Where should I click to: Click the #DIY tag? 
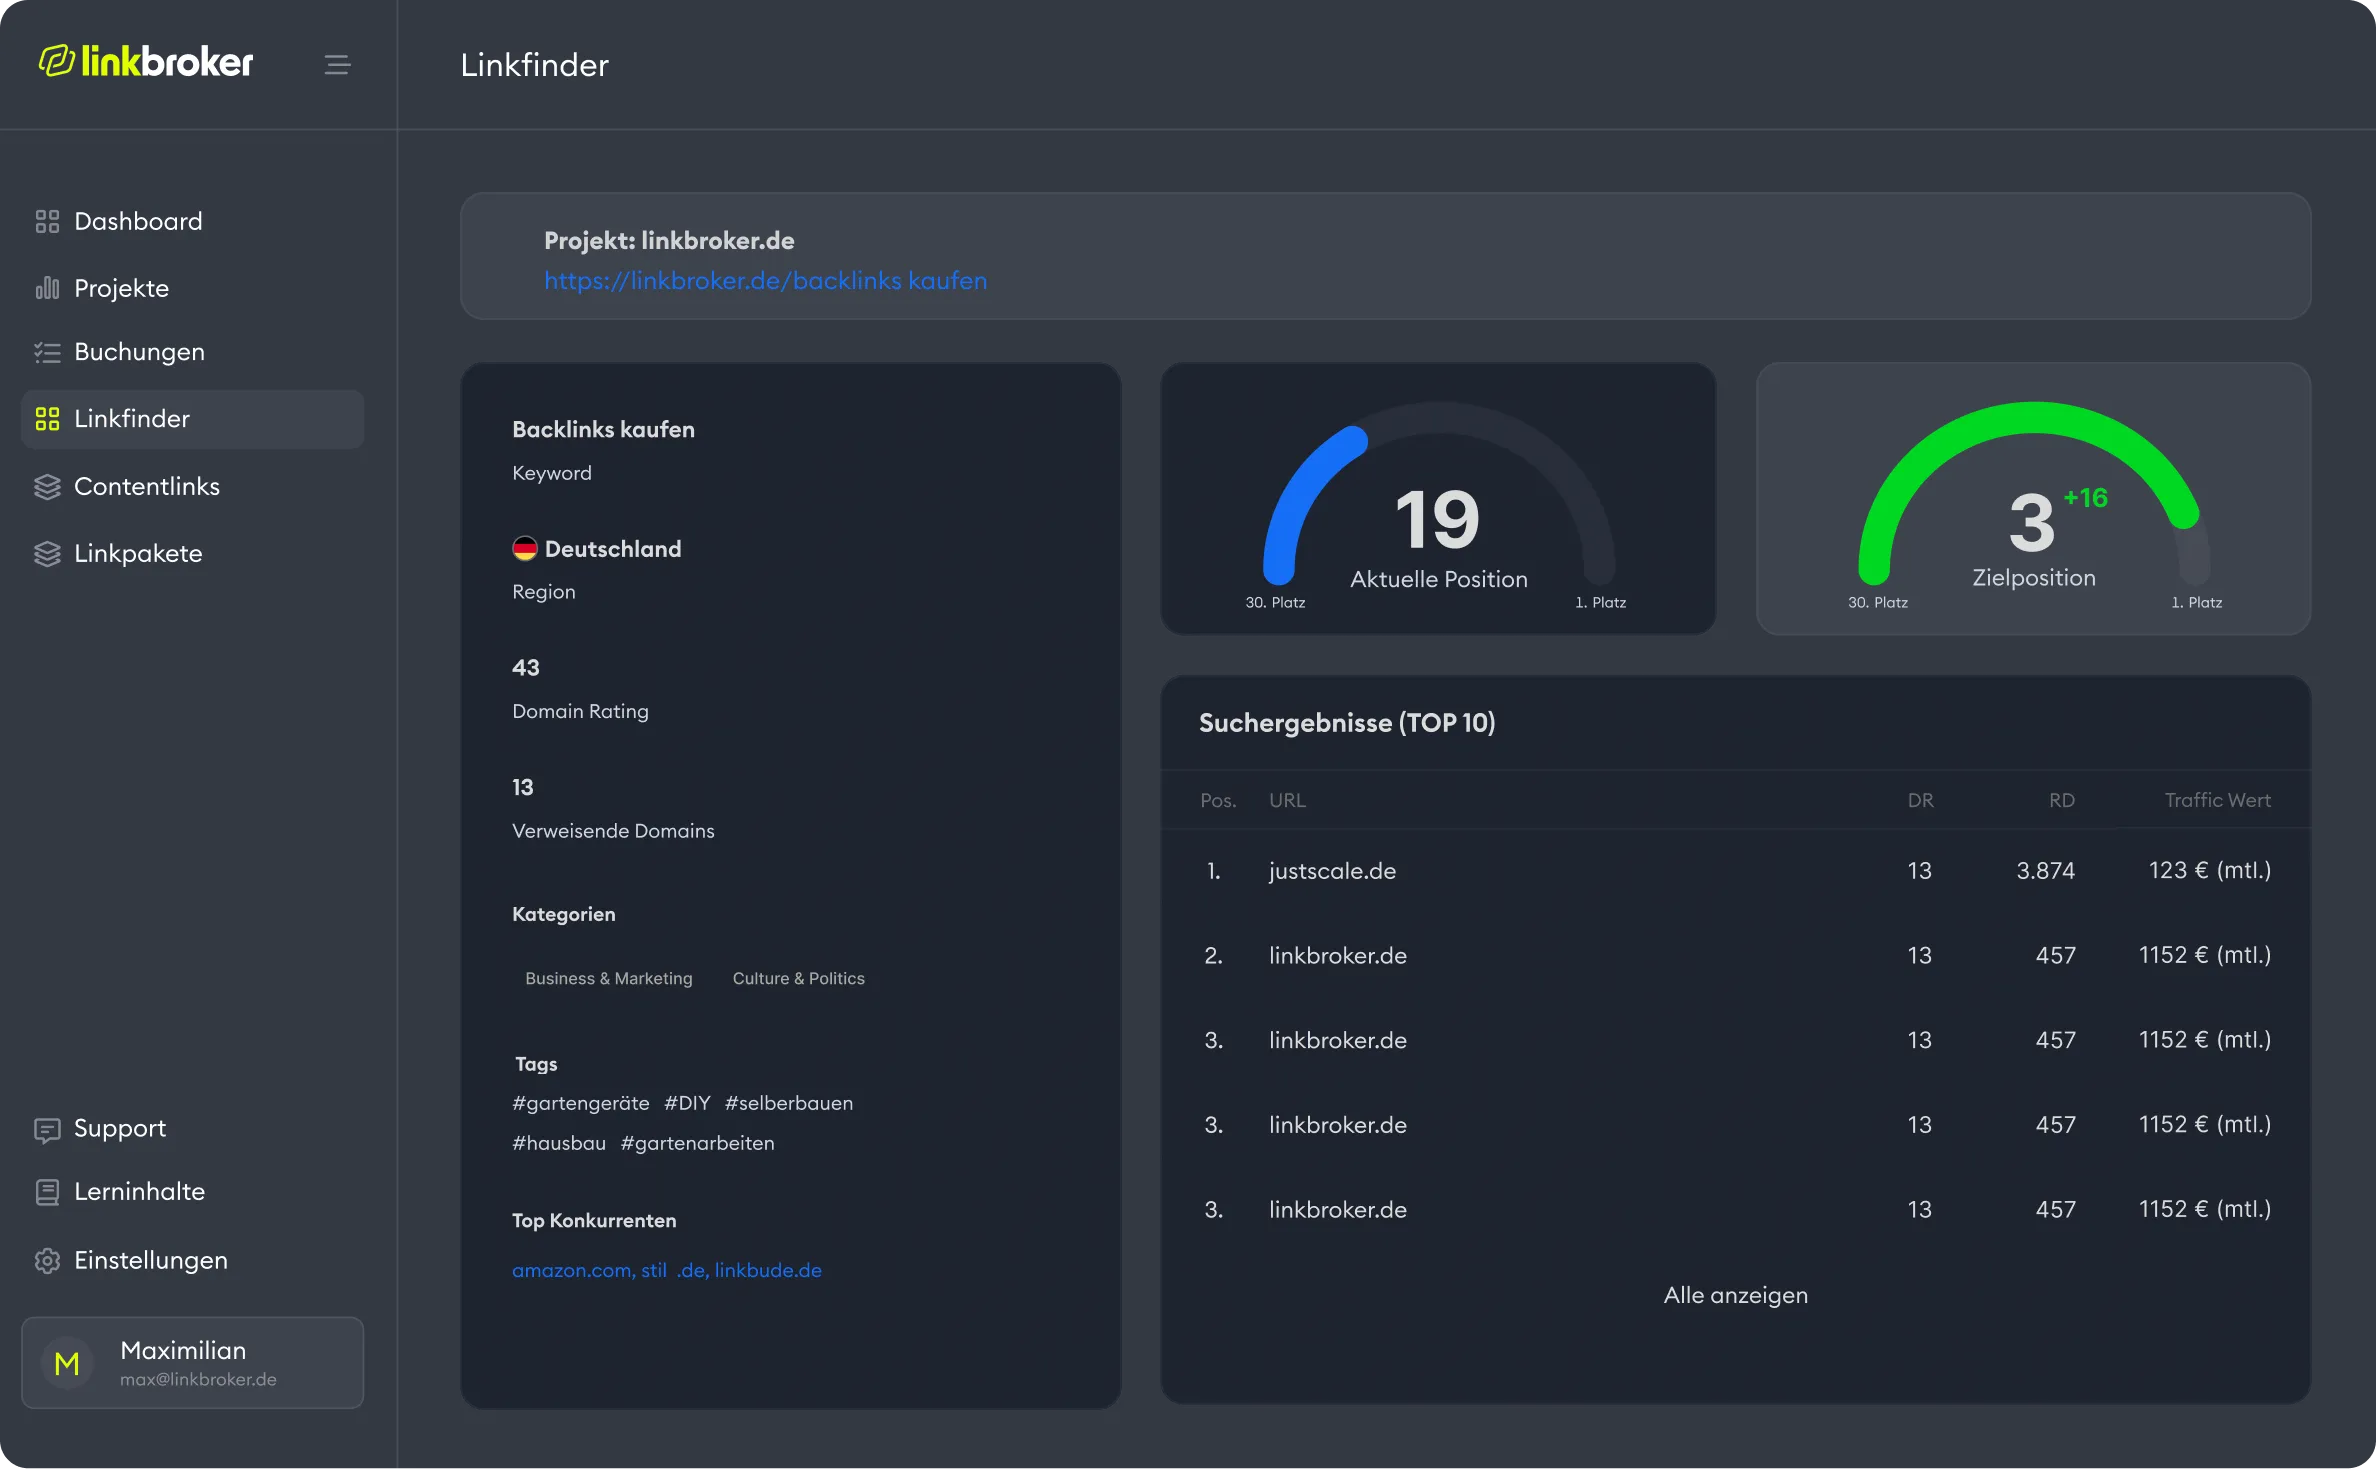point(687,1103)
